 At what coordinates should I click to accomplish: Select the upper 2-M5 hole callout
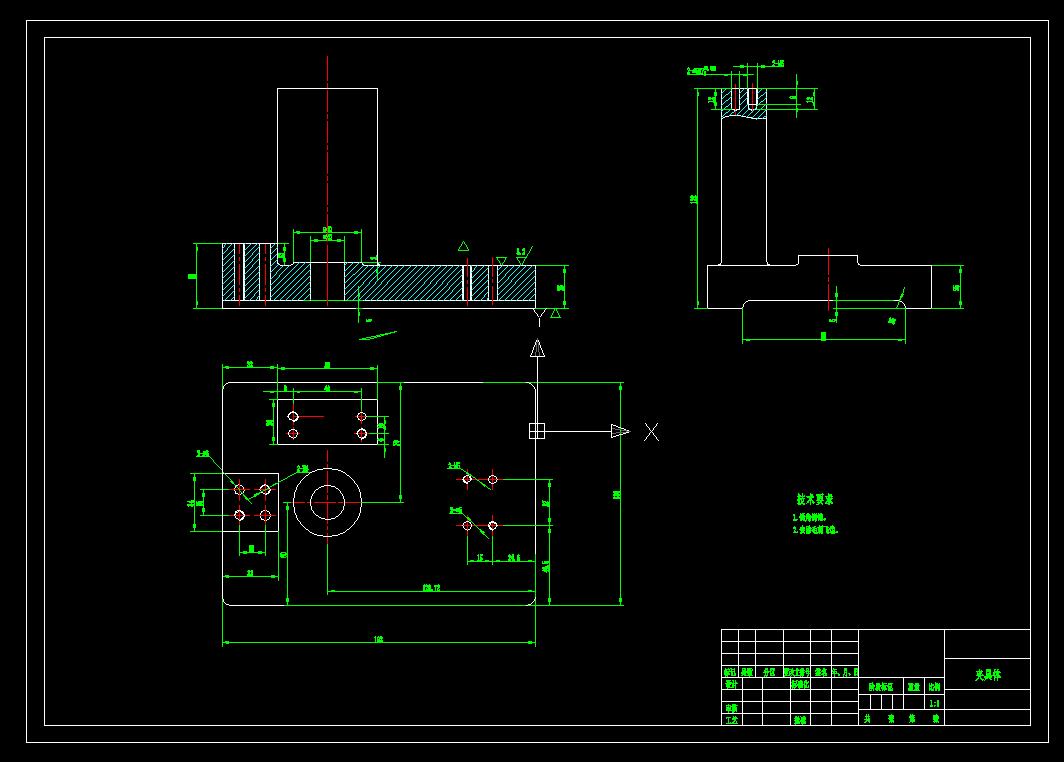point(454,465)
